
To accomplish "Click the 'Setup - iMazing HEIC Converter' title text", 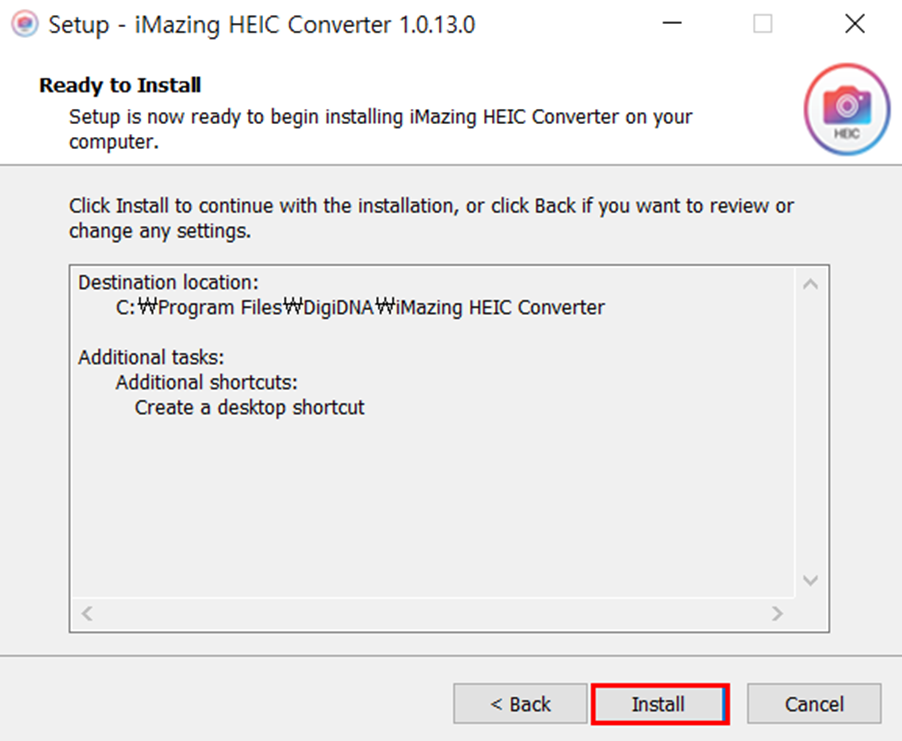I will click(262, 25).
